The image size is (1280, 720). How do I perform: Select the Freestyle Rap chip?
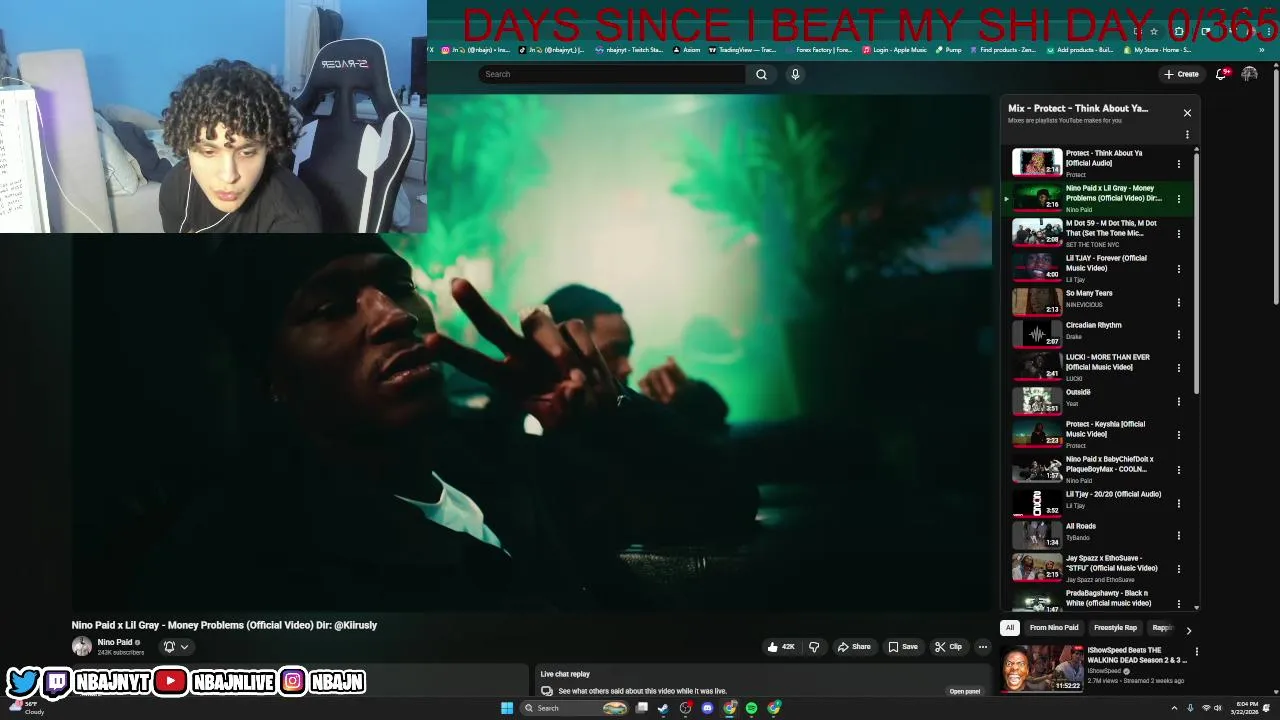pos(1115,628)
